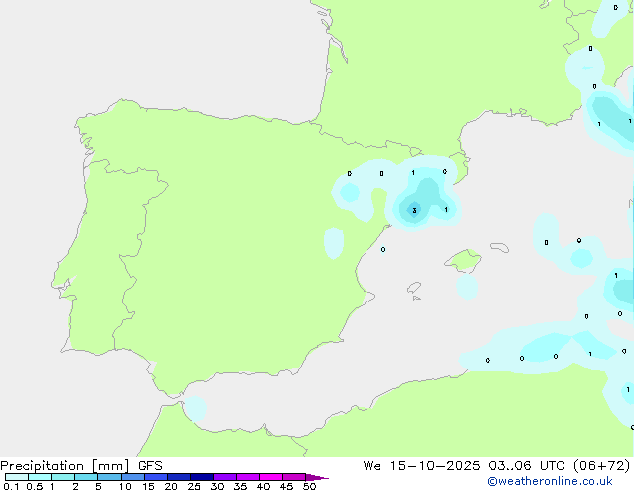Click Menorca island outline
The width and height of the screenshot is (634, 490).
point(497,245)
